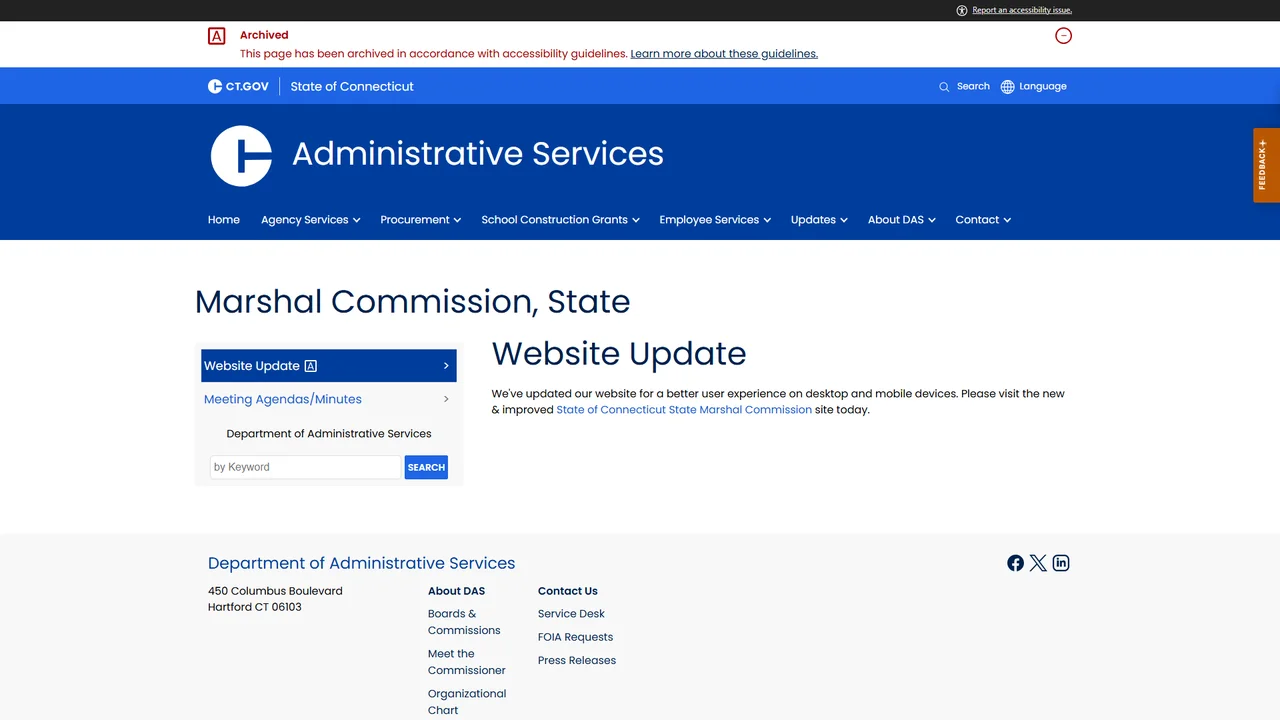
Task: Open the FOIA Requests footer link
Action: click(x=575, y=637)
